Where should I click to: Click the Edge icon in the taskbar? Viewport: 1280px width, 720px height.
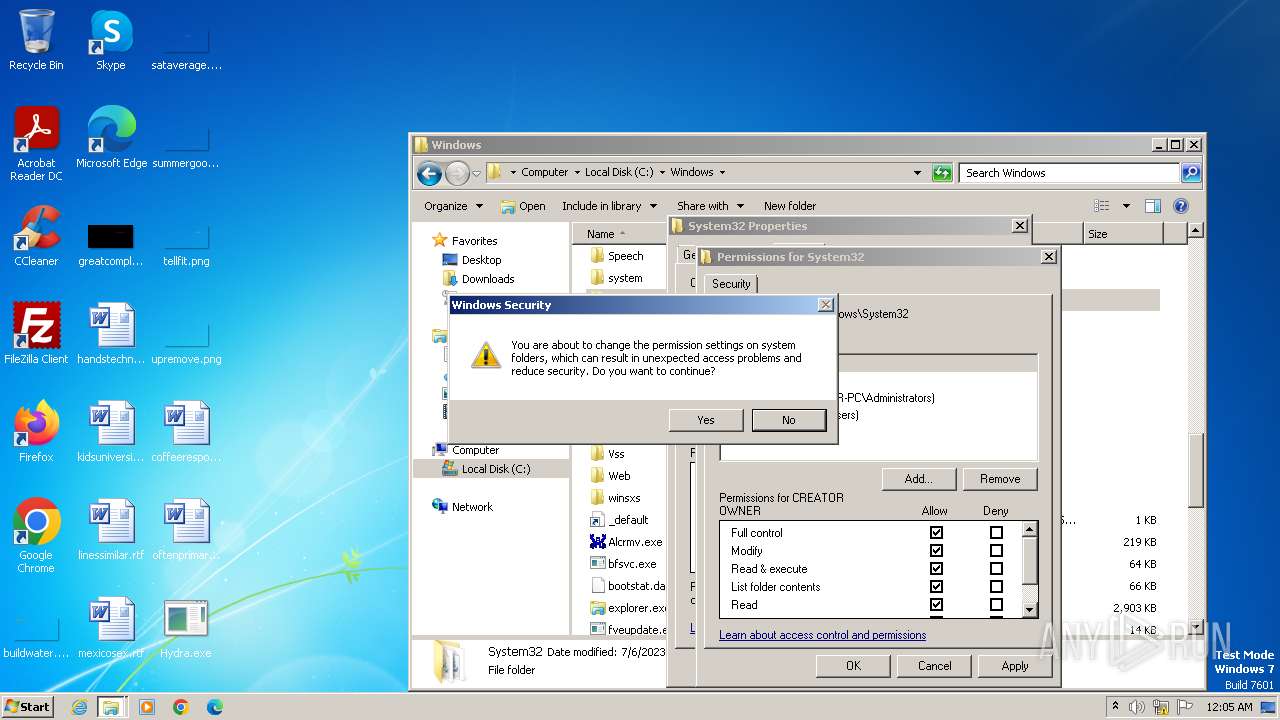pyautogui.click(x=215, y=707)
